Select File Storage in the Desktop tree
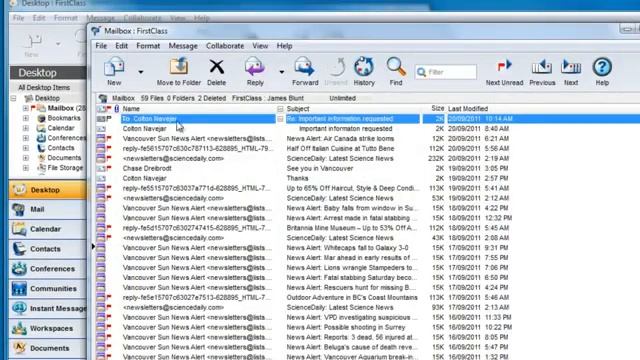 coord(65,168)
